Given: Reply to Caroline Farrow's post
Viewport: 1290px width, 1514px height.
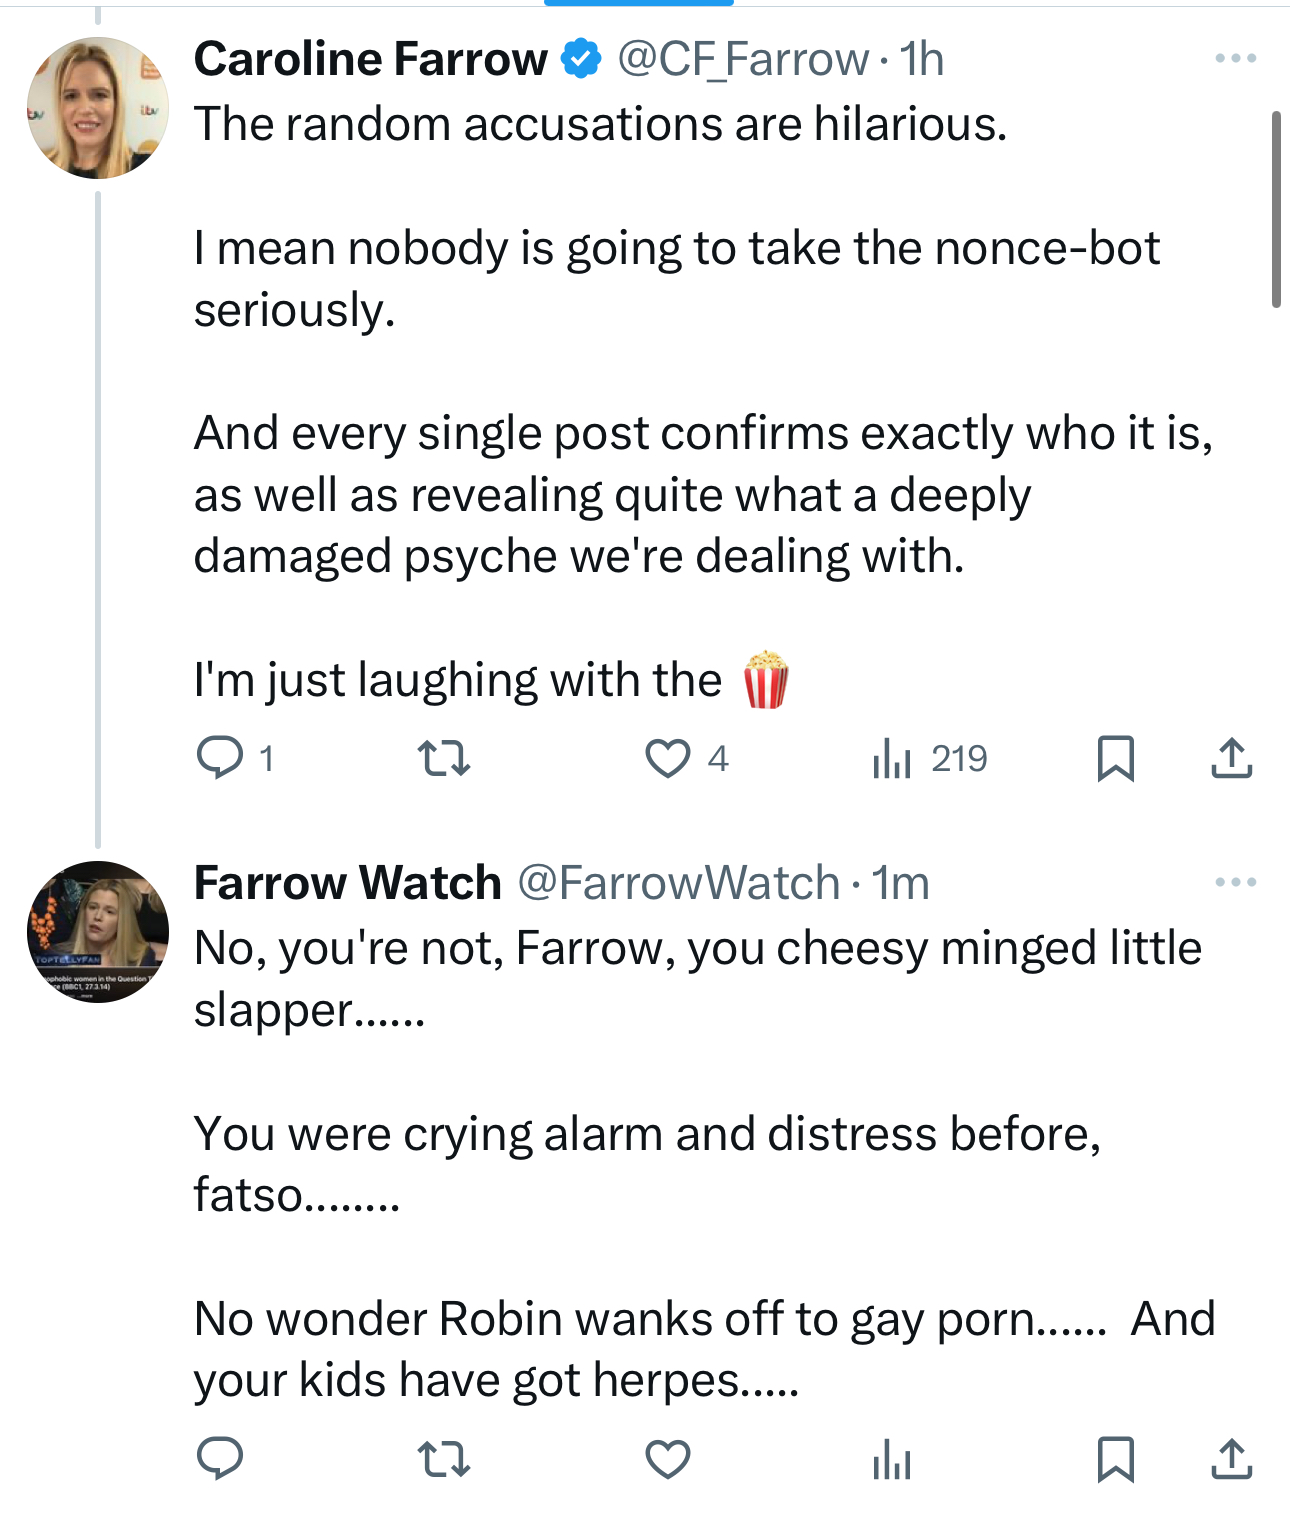Looking at the screenshot, I should coord(220,758).
